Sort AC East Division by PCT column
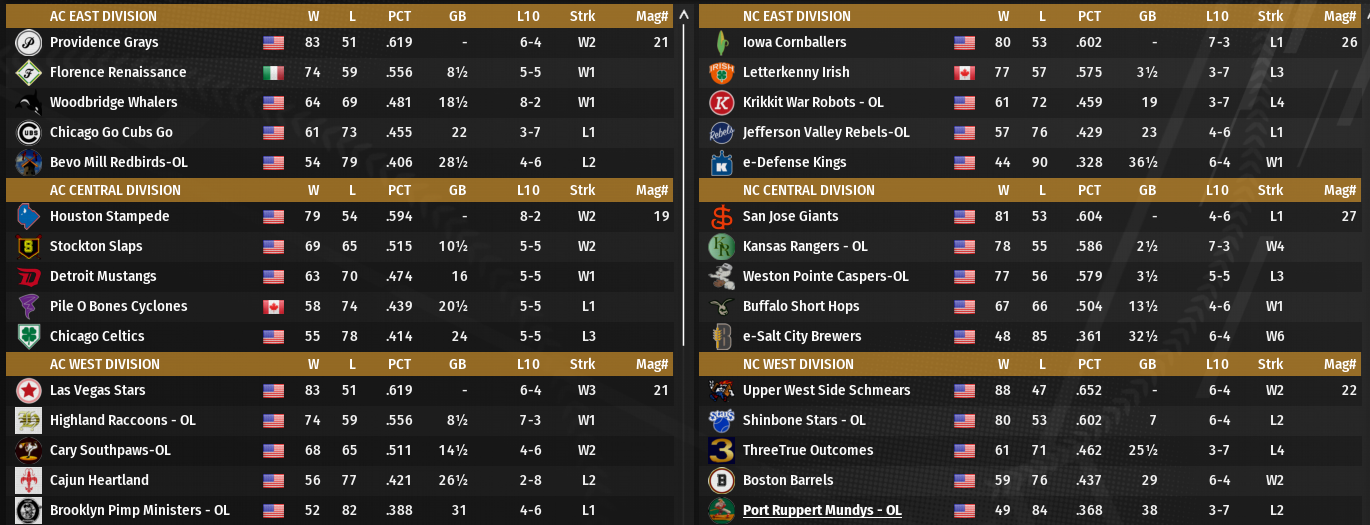1370x525 pixels. 400,16
